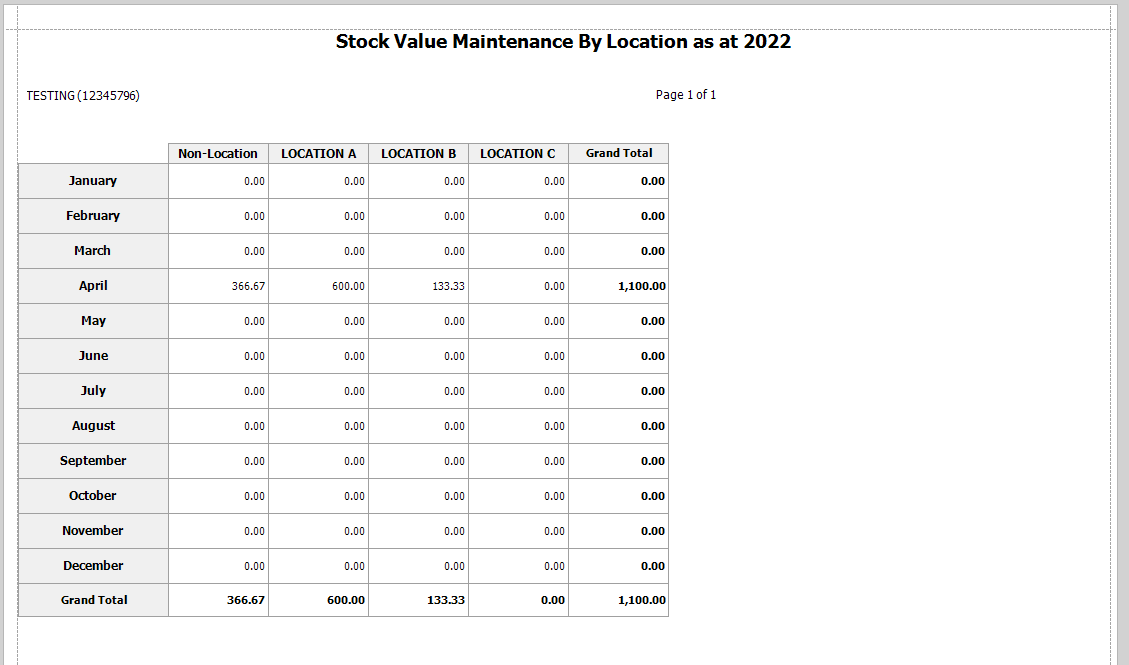Image resolution: width=1129 pixels, height=665 pixels.
Task: Select April LOCATION B value 133.33
Action: [x=418, y=286]
